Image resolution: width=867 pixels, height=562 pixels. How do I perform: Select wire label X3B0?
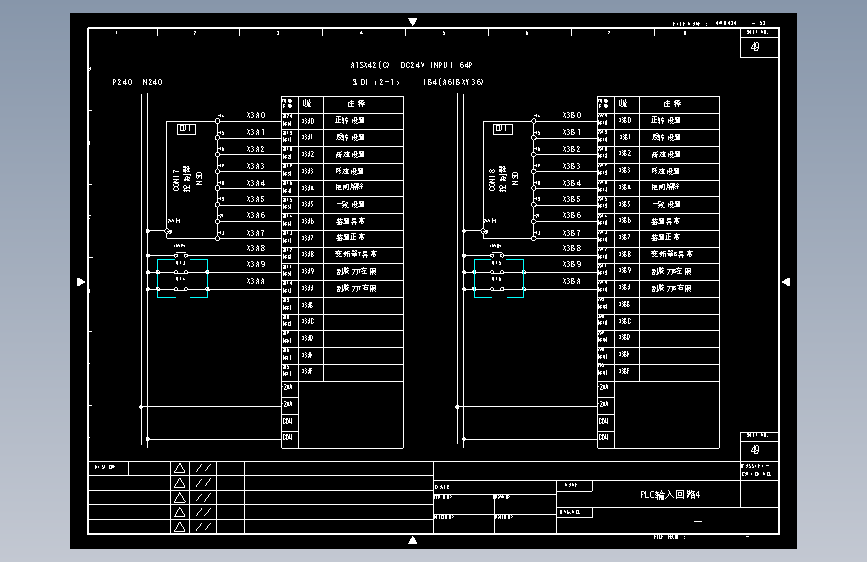click(x=572, y=115)
